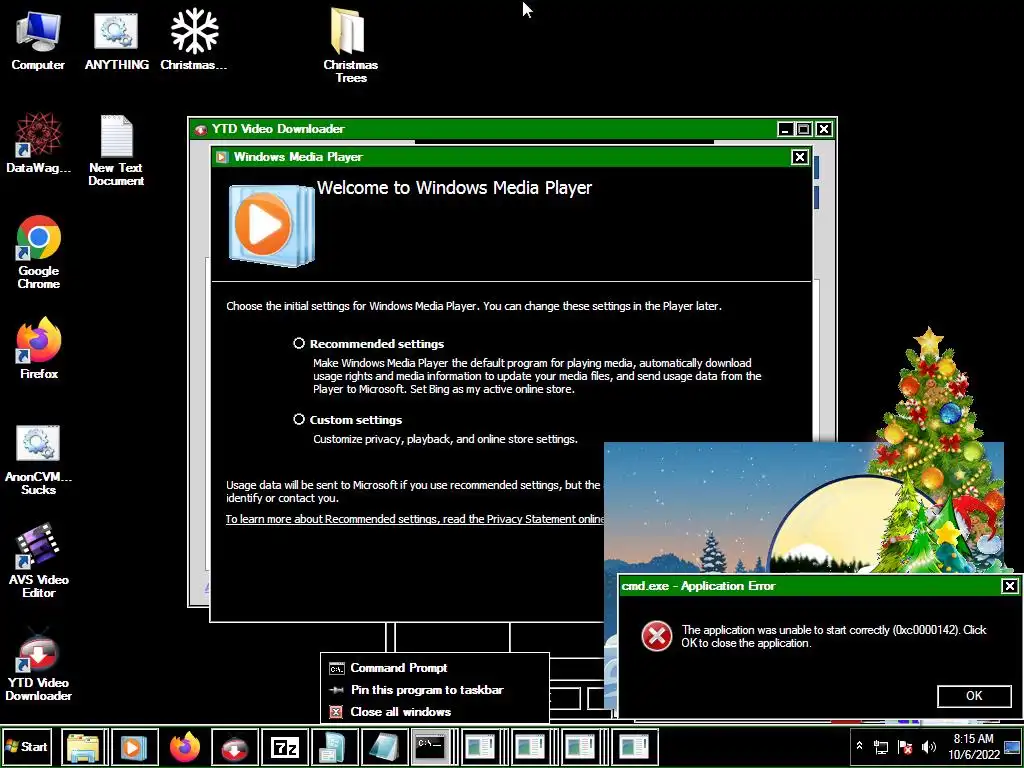The image size is (1024, 768).
Task: Click the 7-Zip taskbar icon
Action: [x=285, y=746]
